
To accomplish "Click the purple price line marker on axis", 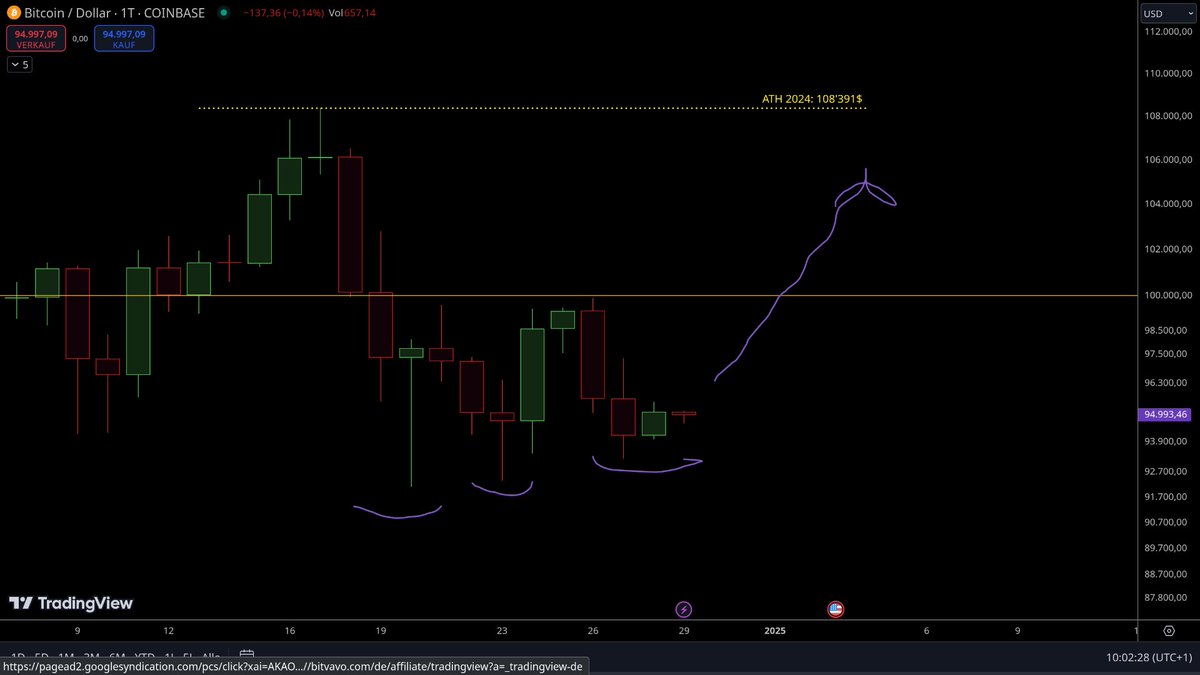I will click(1164, 413).
